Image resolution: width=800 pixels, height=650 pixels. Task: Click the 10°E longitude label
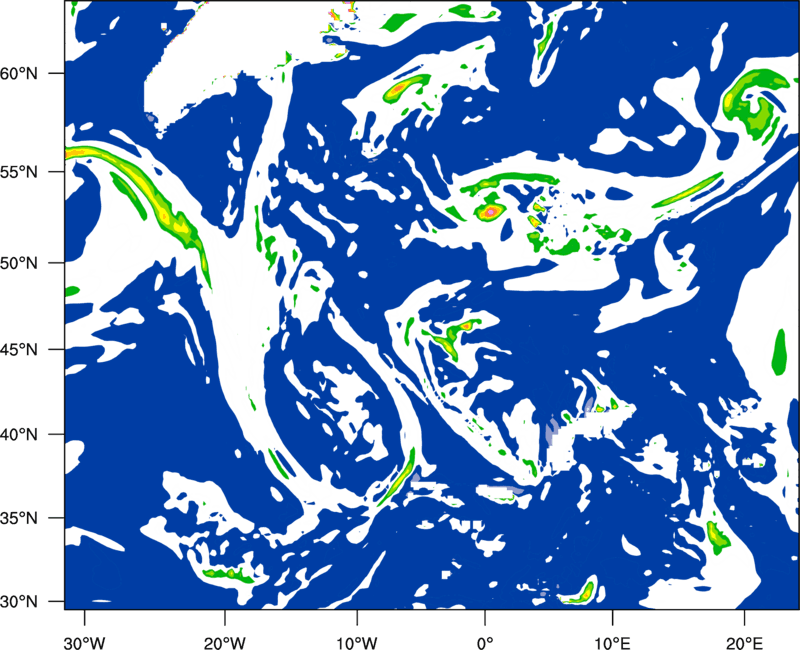pyautogui.click(x=612, y=643)
